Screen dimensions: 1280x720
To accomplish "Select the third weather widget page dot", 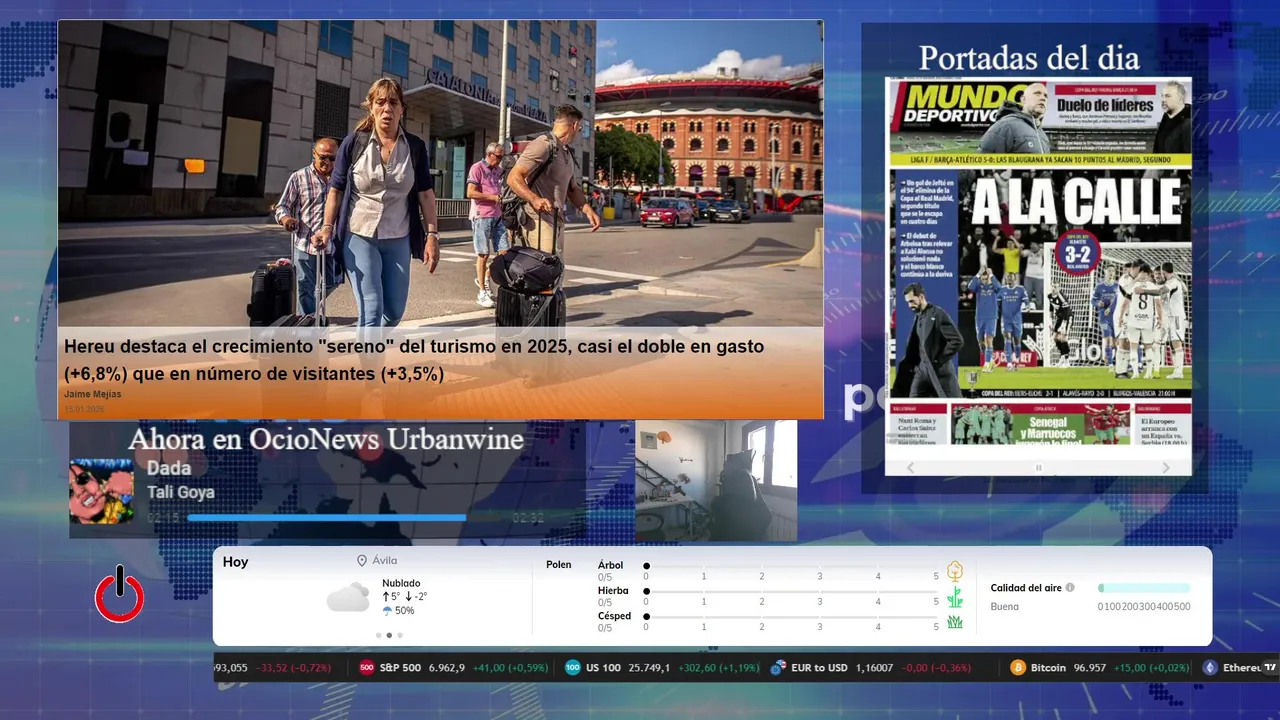I will 400,635.
